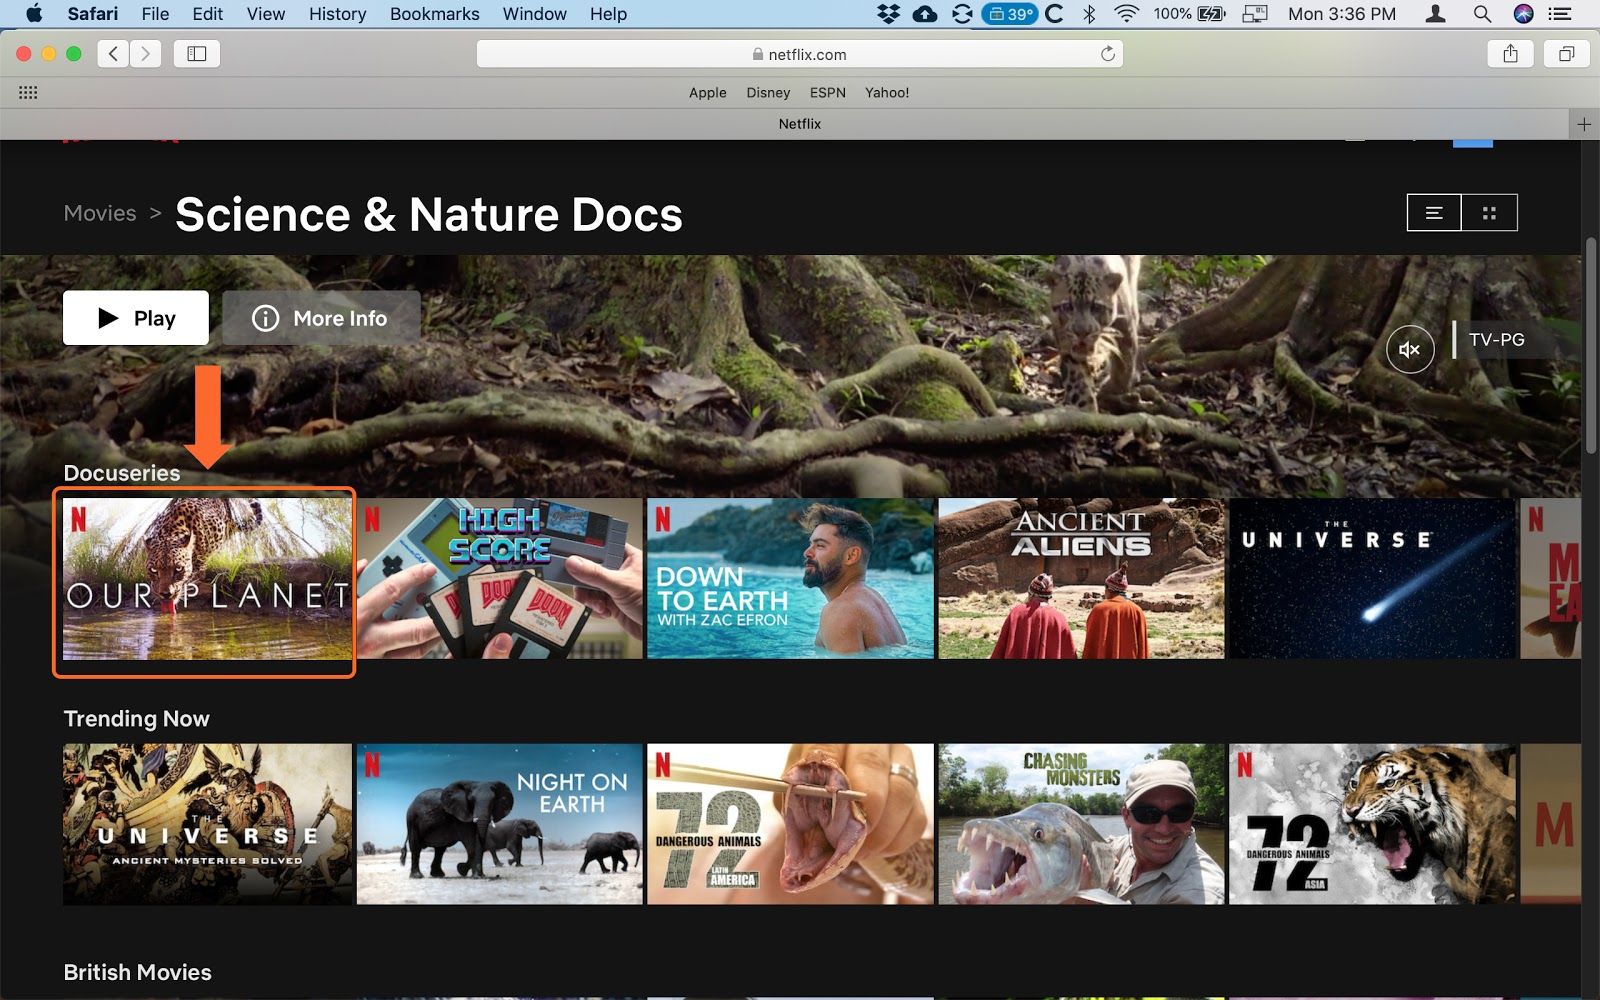The width and height of the screenshot is (1600, 1000).
Task: Open the cloud upload status icon
Action: tap(925, 13)
